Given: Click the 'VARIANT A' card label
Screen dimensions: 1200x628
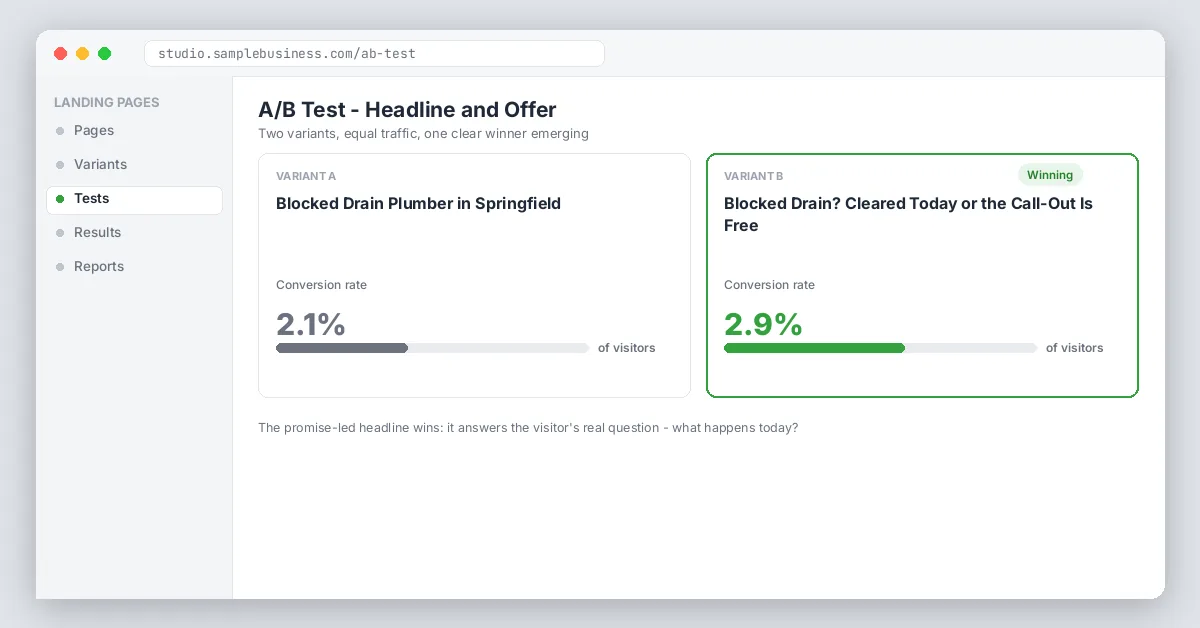Looking at the screenshot, I should 306,176.
